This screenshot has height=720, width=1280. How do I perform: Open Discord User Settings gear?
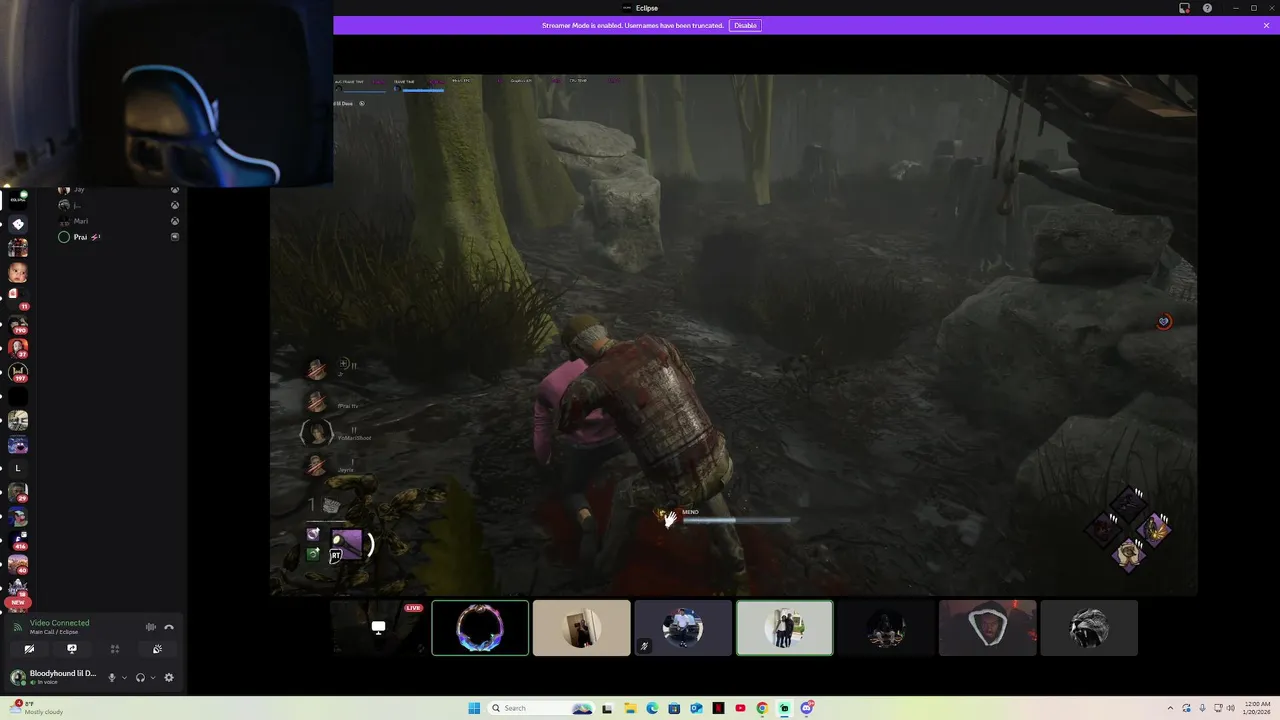click(169, 677)
